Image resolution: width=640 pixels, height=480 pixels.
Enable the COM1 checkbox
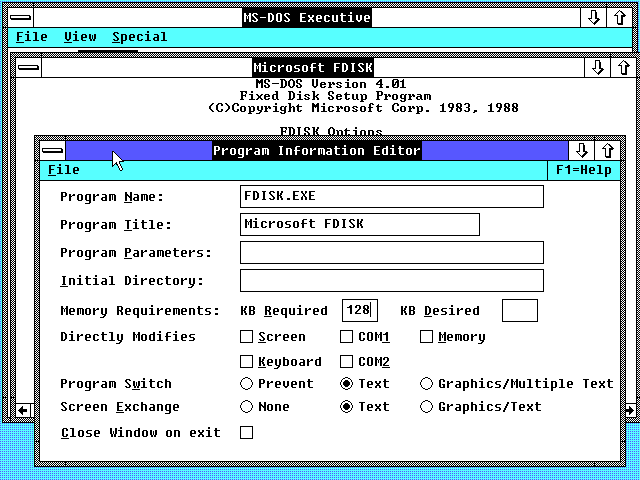coord(347,337)
